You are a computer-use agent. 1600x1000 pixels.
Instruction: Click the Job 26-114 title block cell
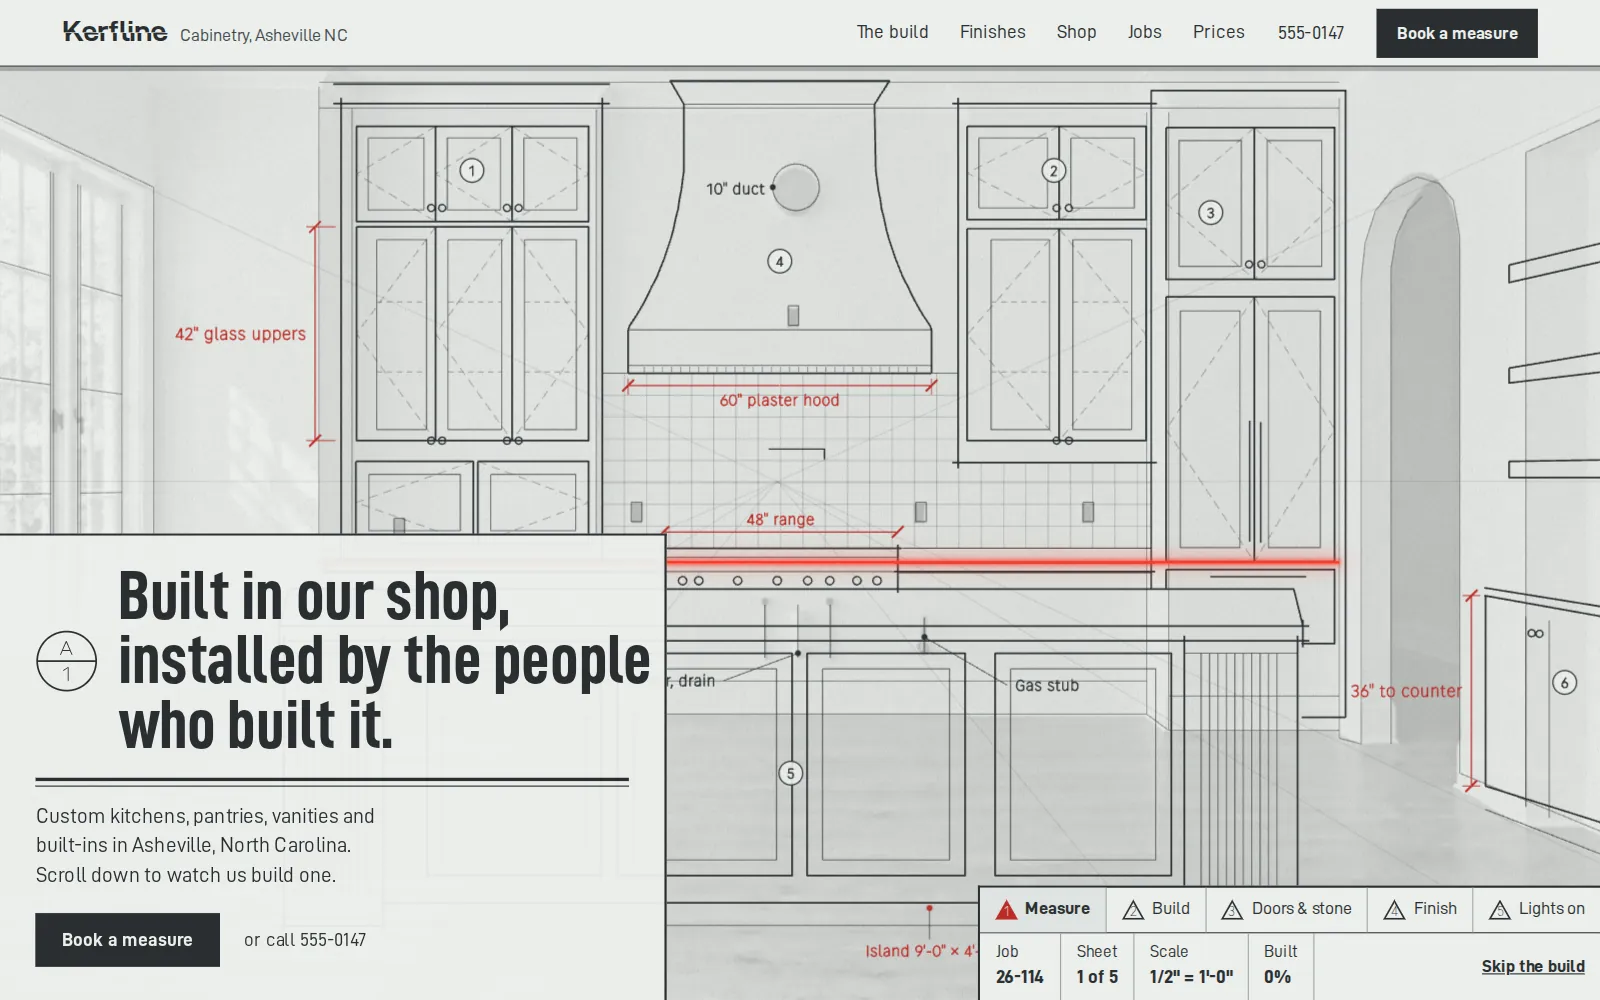1020,966
